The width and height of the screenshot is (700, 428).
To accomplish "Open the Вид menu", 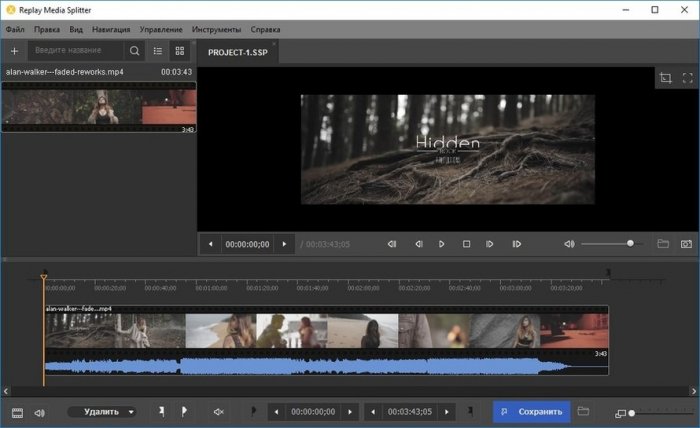I will pos(76,29).
